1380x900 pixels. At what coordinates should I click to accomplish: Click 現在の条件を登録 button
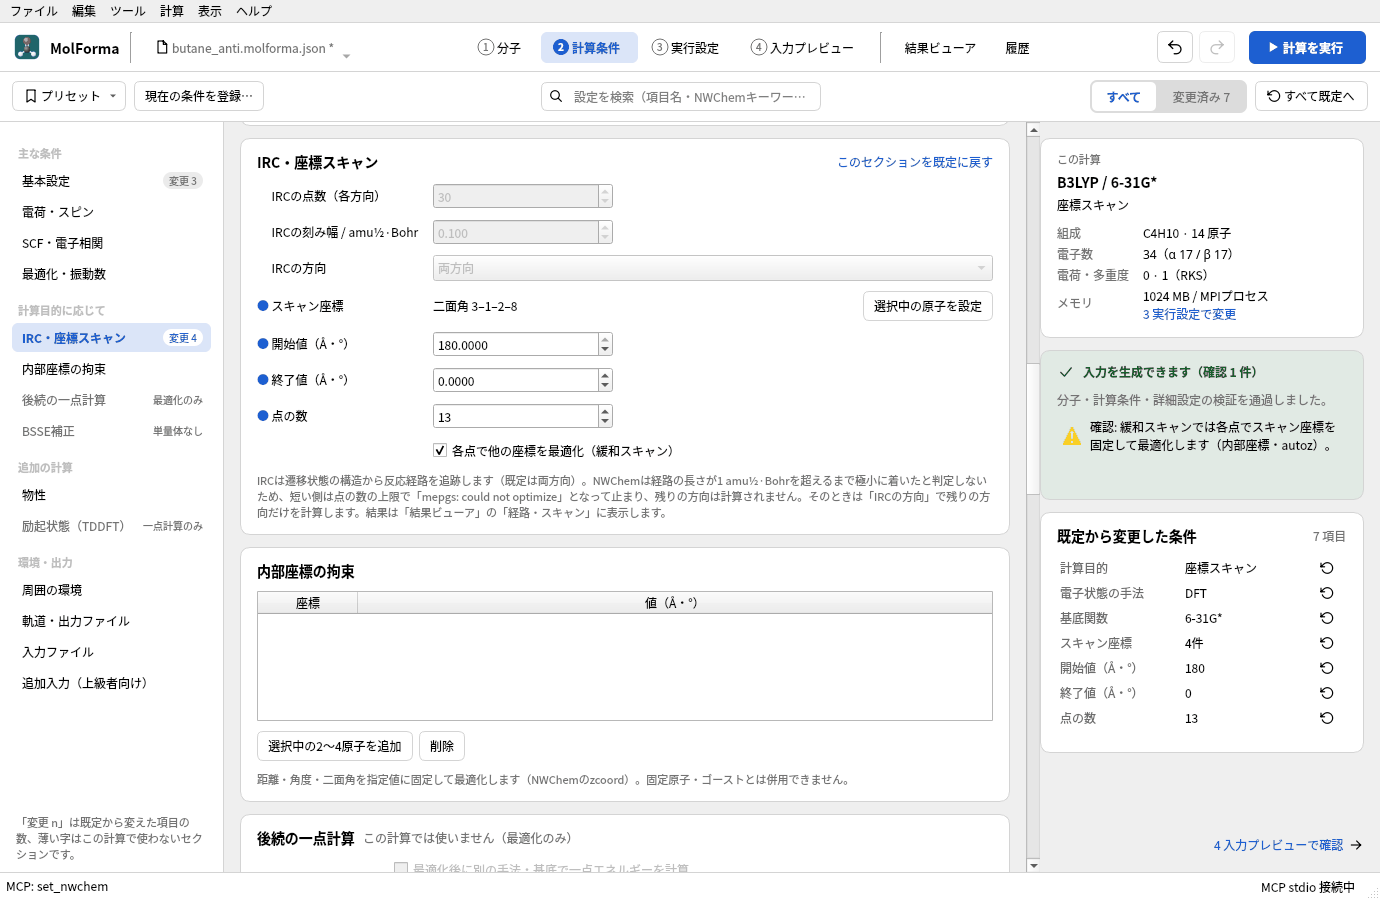pyautogui.click(x=199, y=96)
